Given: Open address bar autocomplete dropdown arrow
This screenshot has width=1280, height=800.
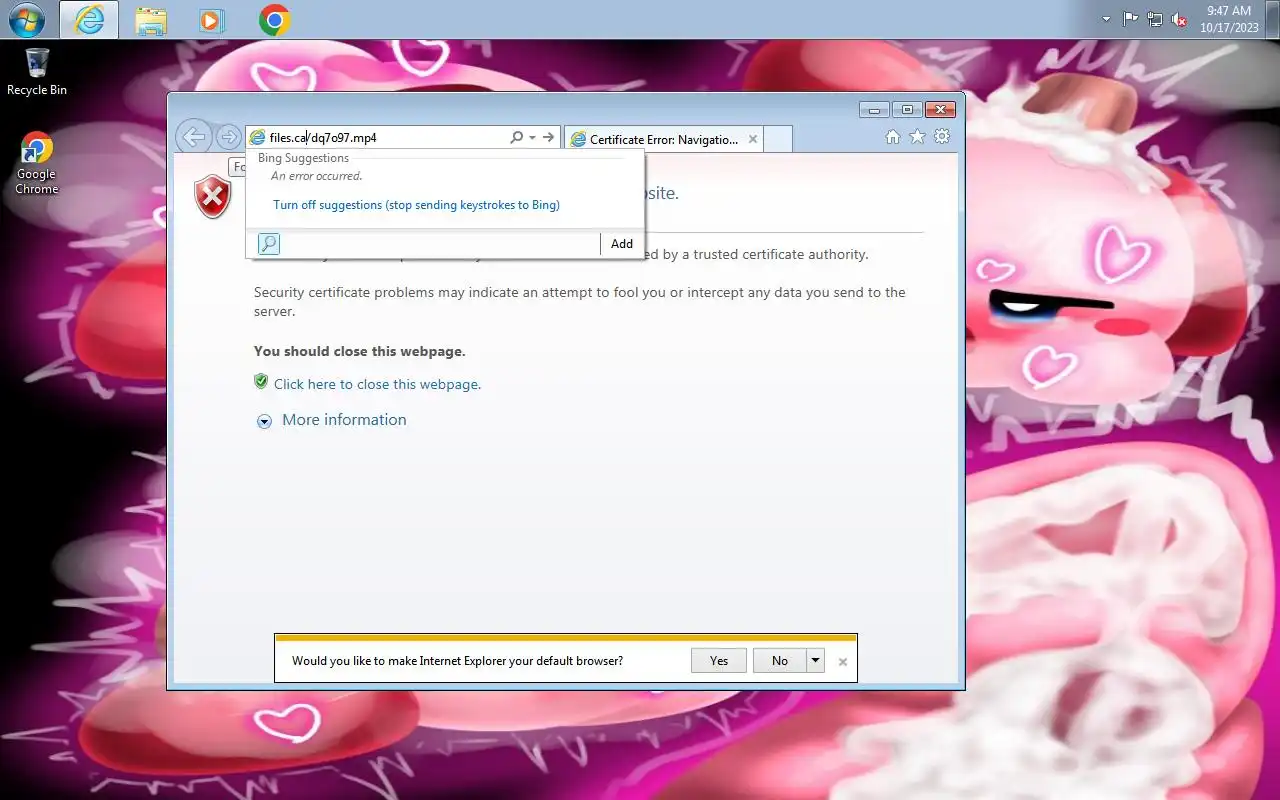Looking at the screenshot, I should tap(533, 138).
